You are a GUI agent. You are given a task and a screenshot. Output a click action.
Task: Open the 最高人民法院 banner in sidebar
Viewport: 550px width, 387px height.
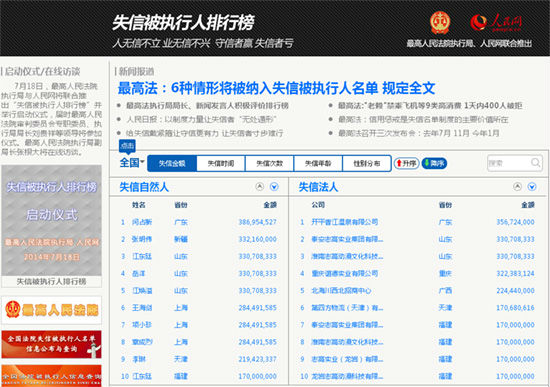[x=52, y=310]
